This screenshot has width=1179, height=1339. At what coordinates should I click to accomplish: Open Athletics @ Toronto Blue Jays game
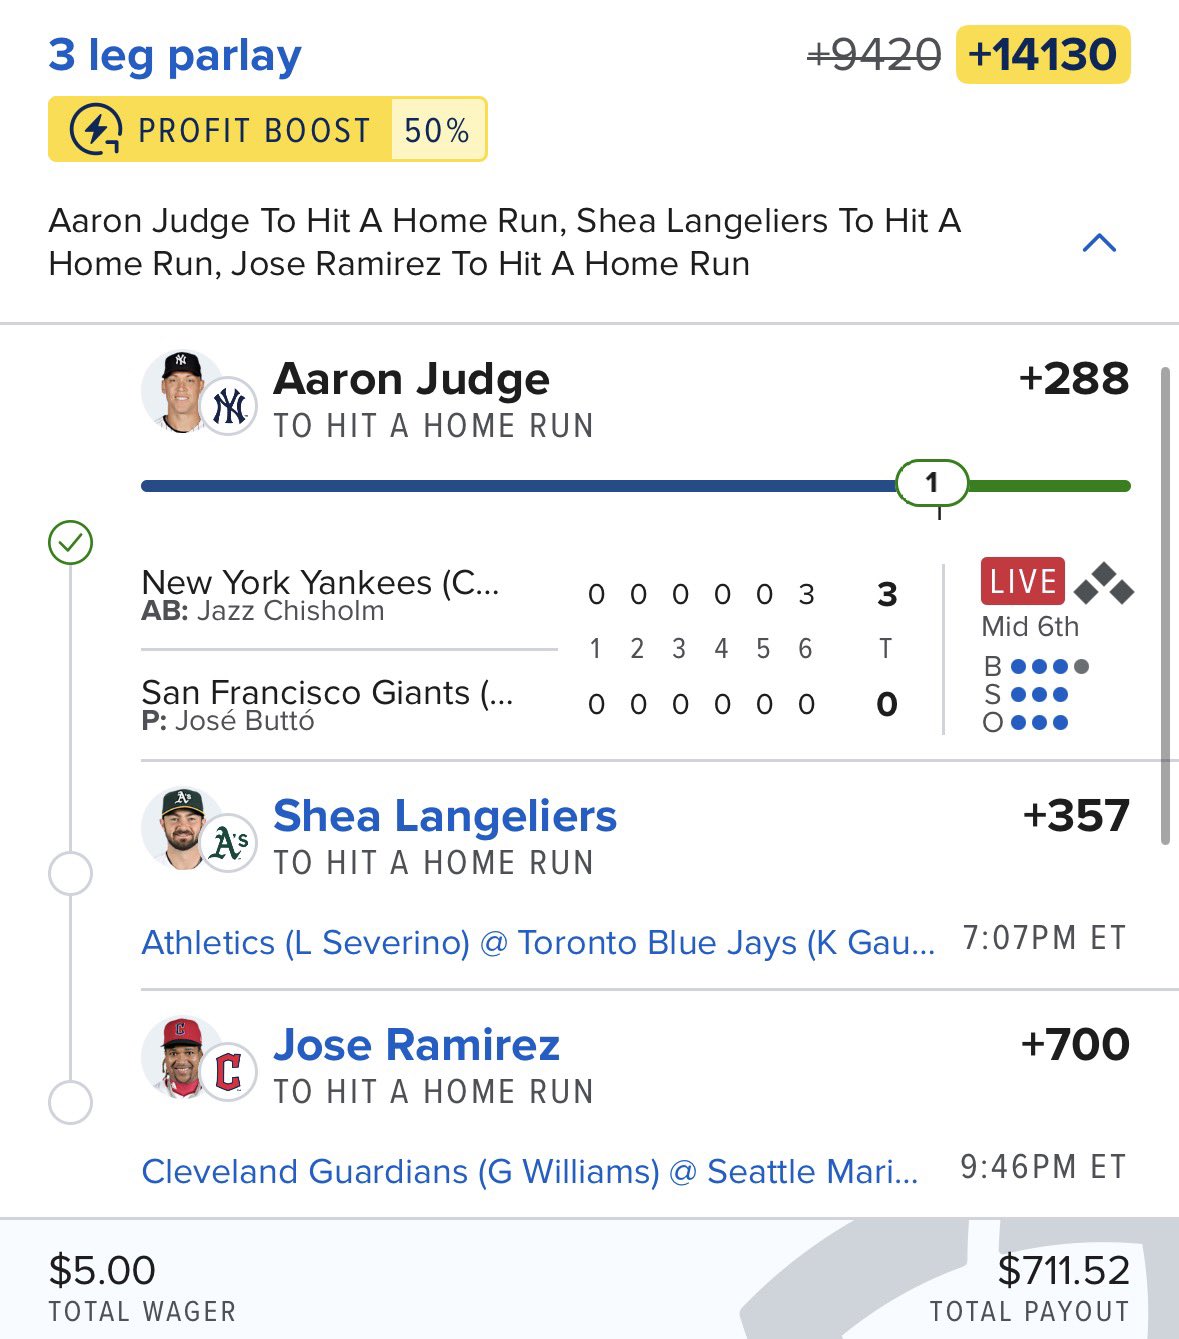[x=538, y=943]
